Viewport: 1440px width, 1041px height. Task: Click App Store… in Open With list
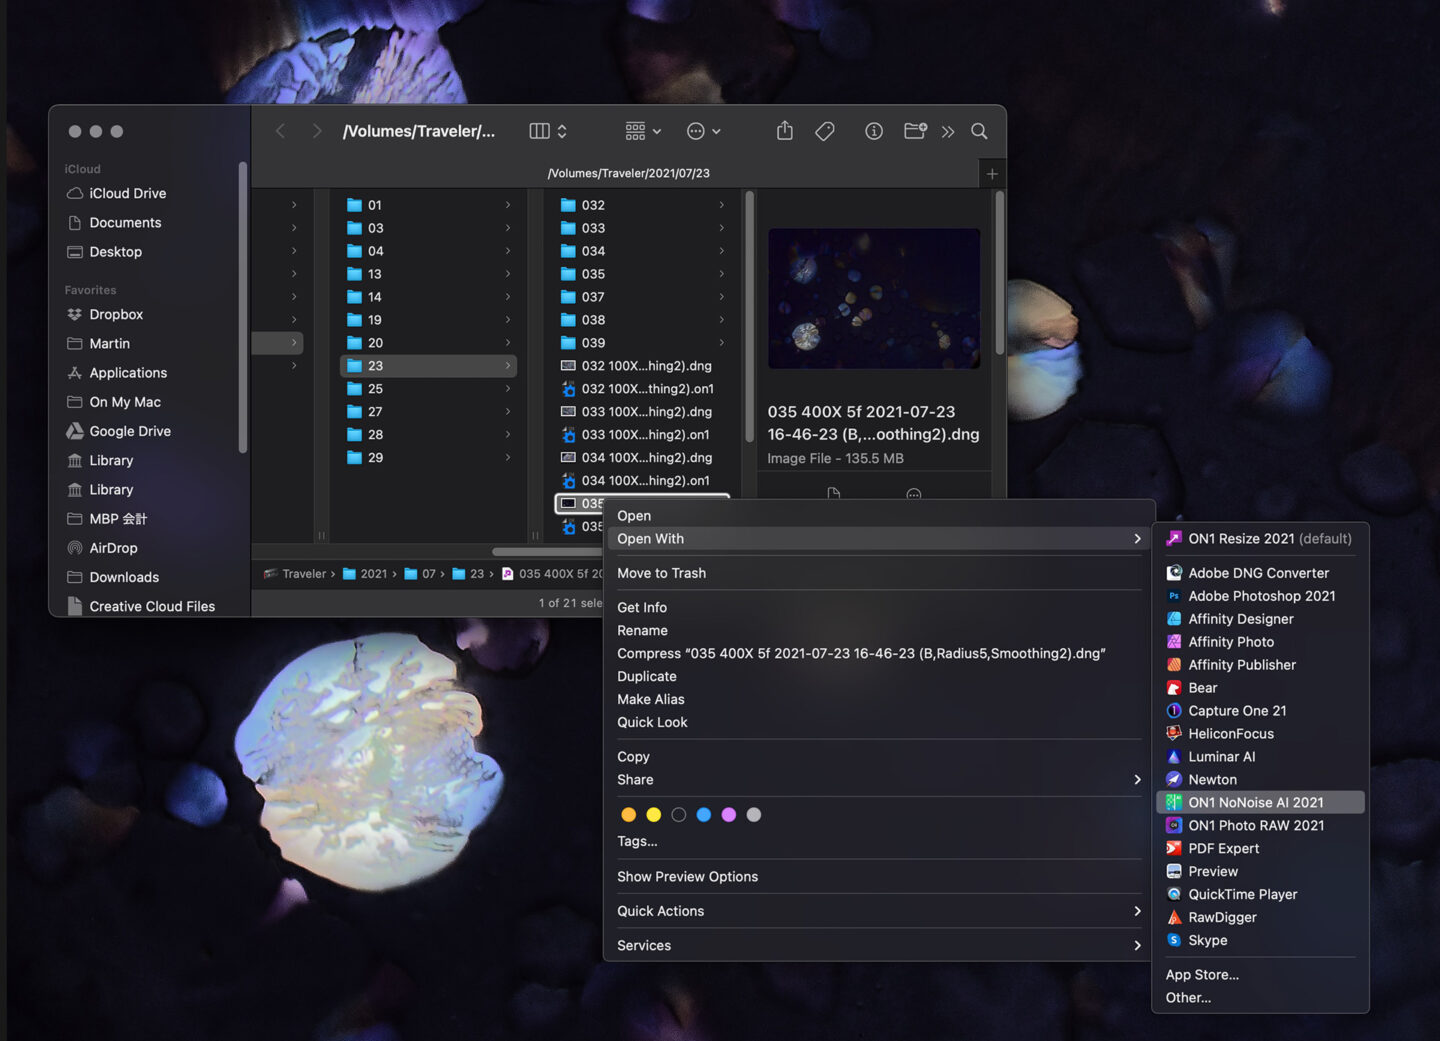pyautogui.click(x=1202, y=975)
